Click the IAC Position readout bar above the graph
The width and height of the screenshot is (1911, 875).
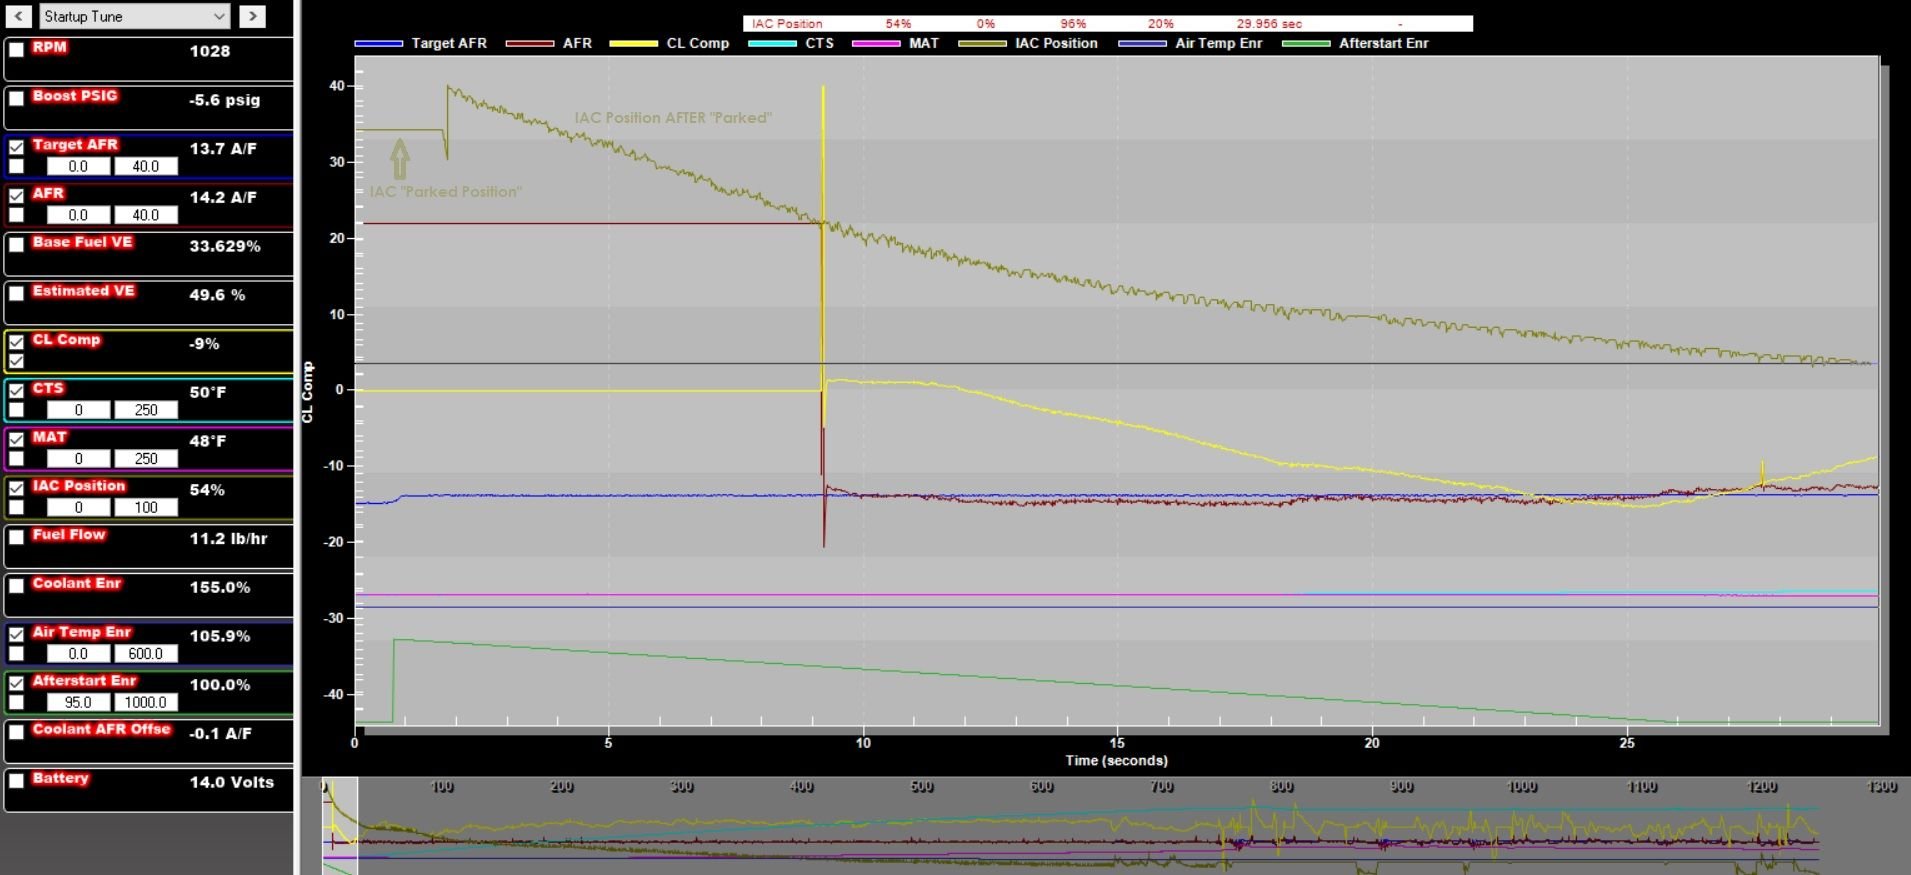[1107, 23]
